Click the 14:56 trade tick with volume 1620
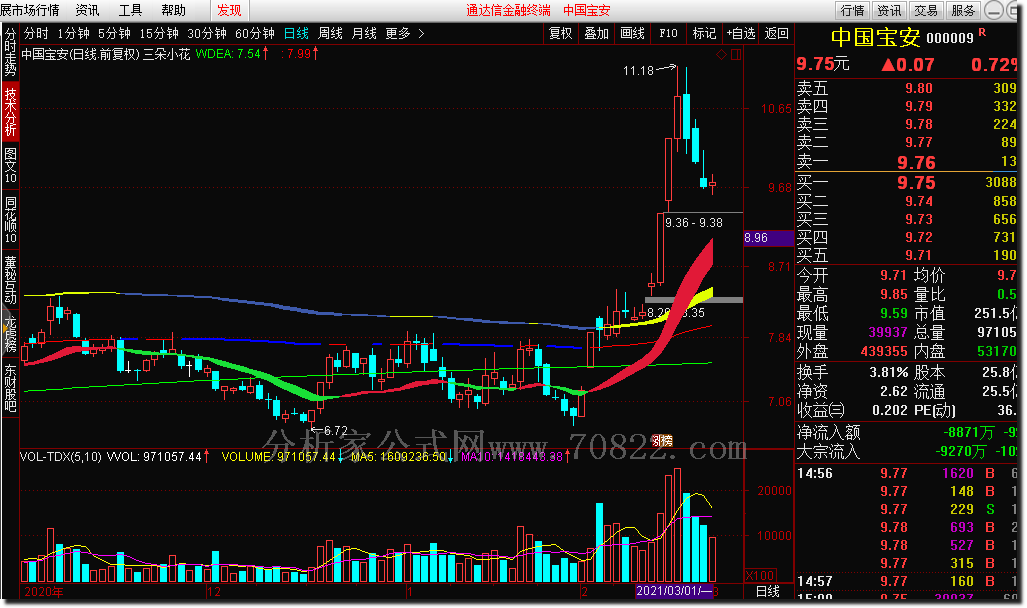The height and width of the screenshot is (608, 1027). click(906, 474)
